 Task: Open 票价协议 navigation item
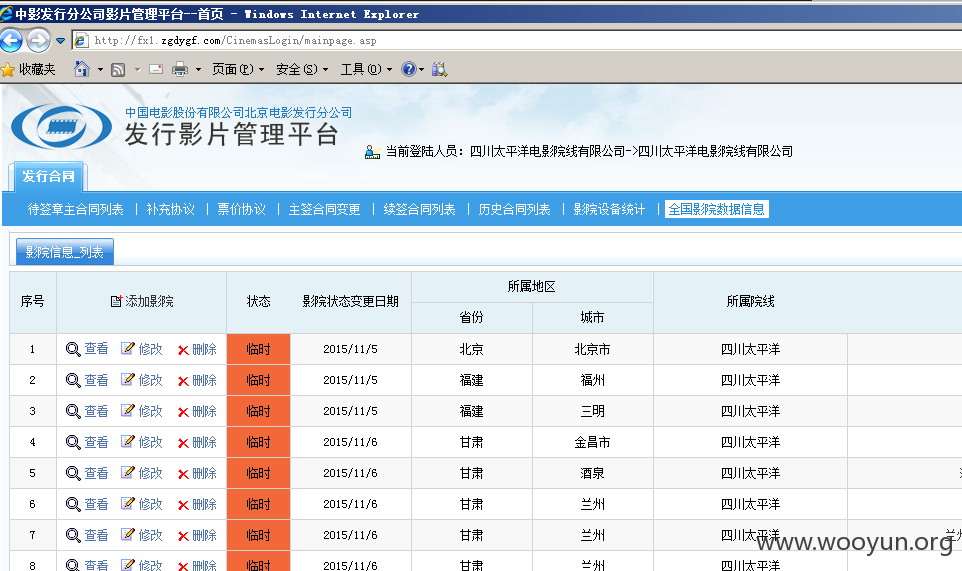coord(242,210)
